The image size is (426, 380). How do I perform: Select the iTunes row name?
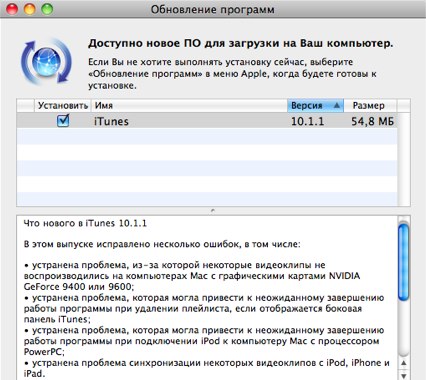[x=111, y=121]
